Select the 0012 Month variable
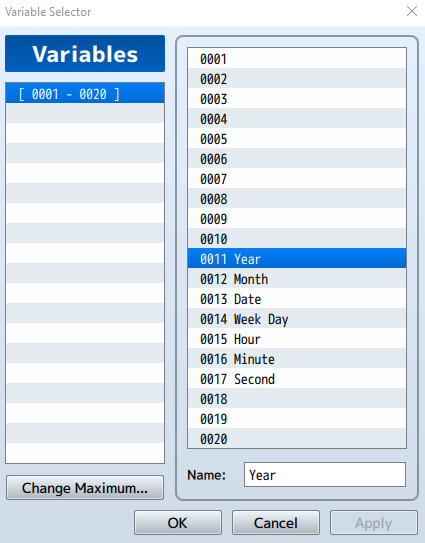425x543 pixels. [297, 278]
